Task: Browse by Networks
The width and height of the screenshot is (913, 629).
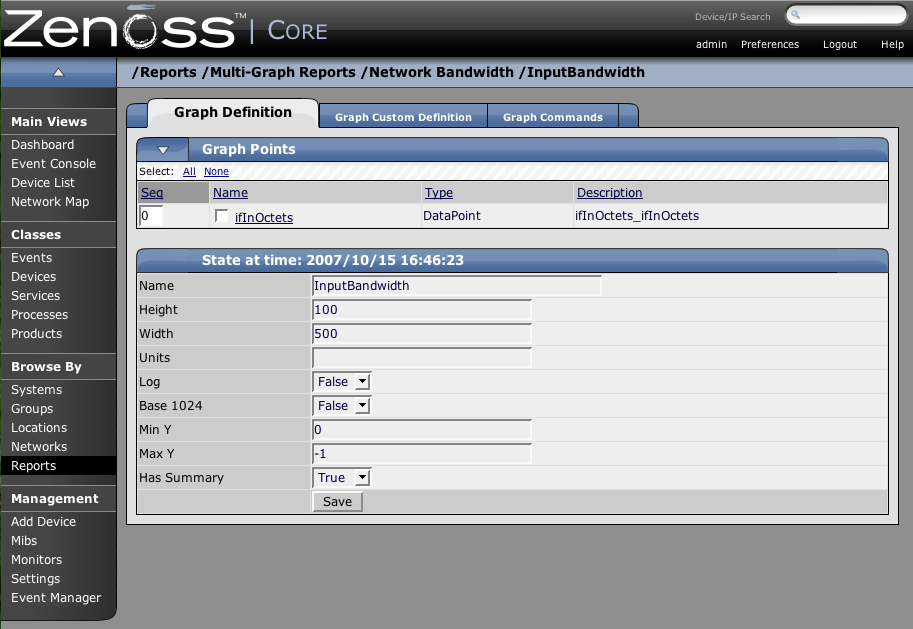Action: 39,447
